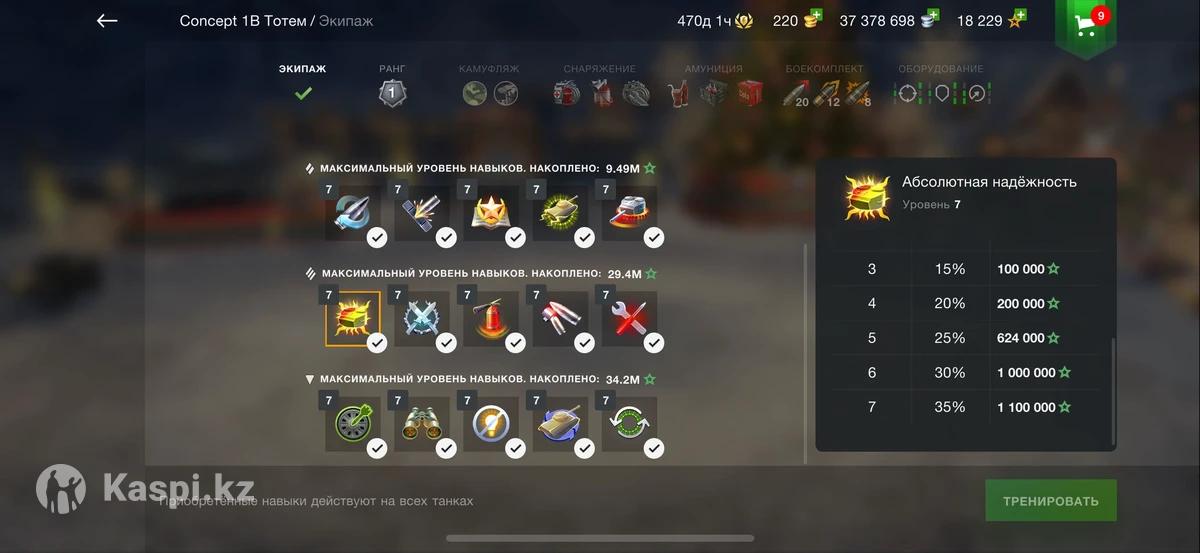Toggle checkmark on the red wrench skill
Image resolution: width=1200 pixels, height=553 pixels.
(x=653, y=343)
